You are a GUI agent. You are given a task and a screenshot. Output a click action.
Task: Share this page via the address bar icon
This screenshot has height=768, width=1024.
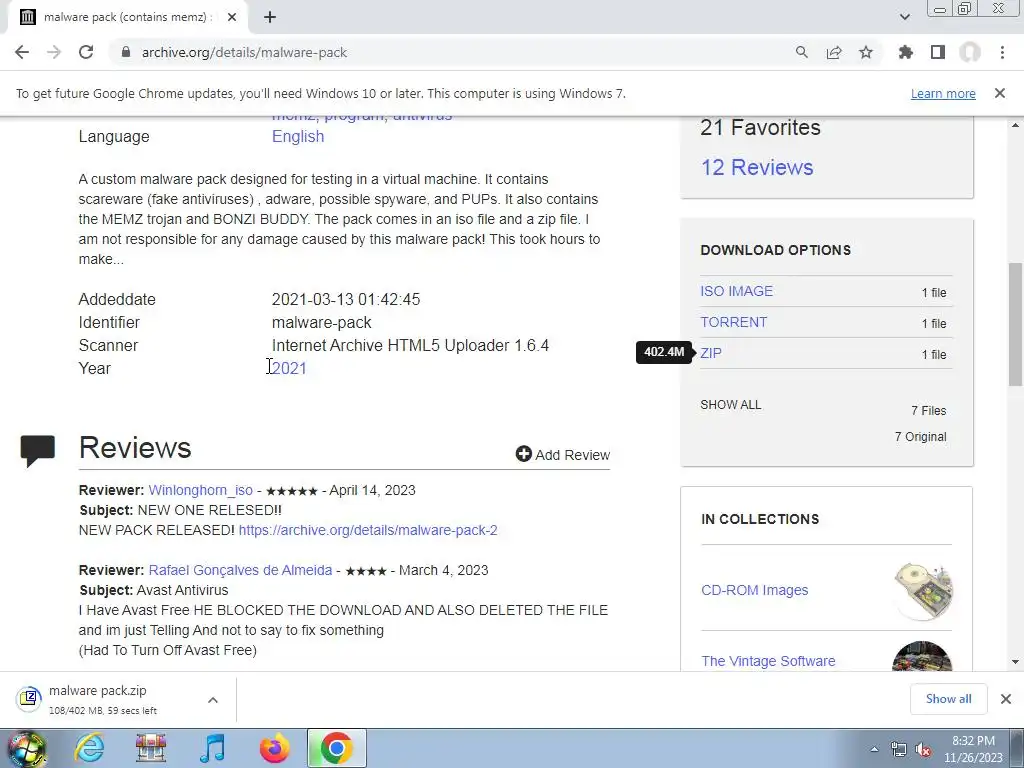(x=834, y=52)
